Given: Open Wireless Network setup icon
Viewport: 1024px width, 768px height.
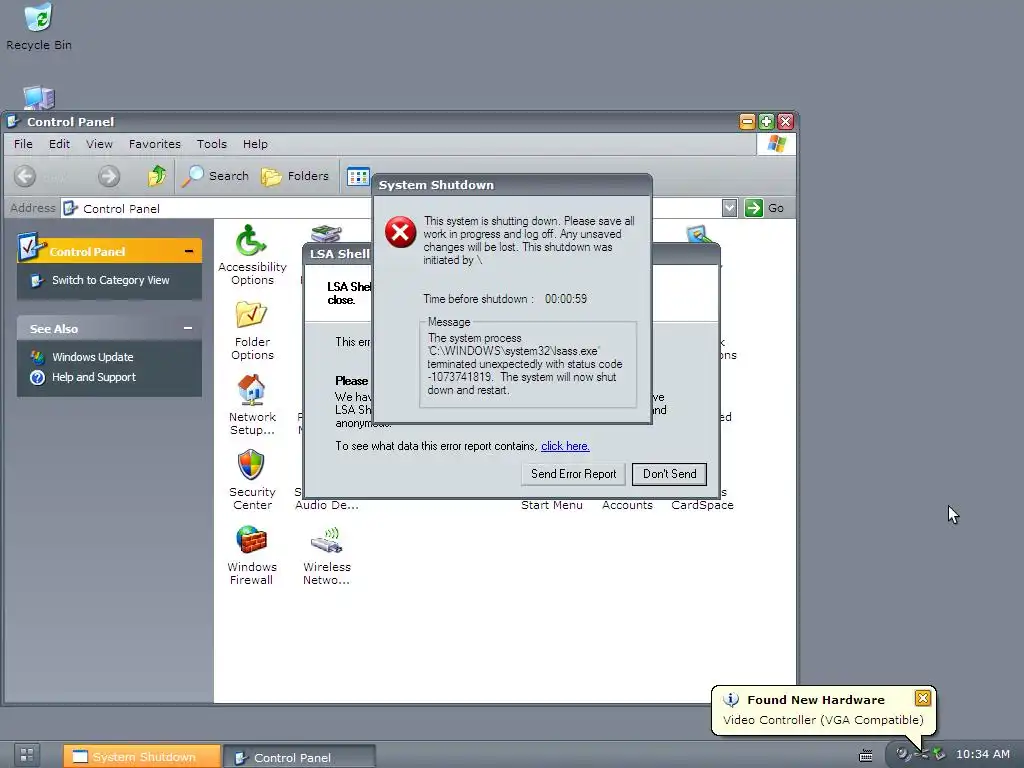Looking at the screenshot, I should [x=327, y=555].
